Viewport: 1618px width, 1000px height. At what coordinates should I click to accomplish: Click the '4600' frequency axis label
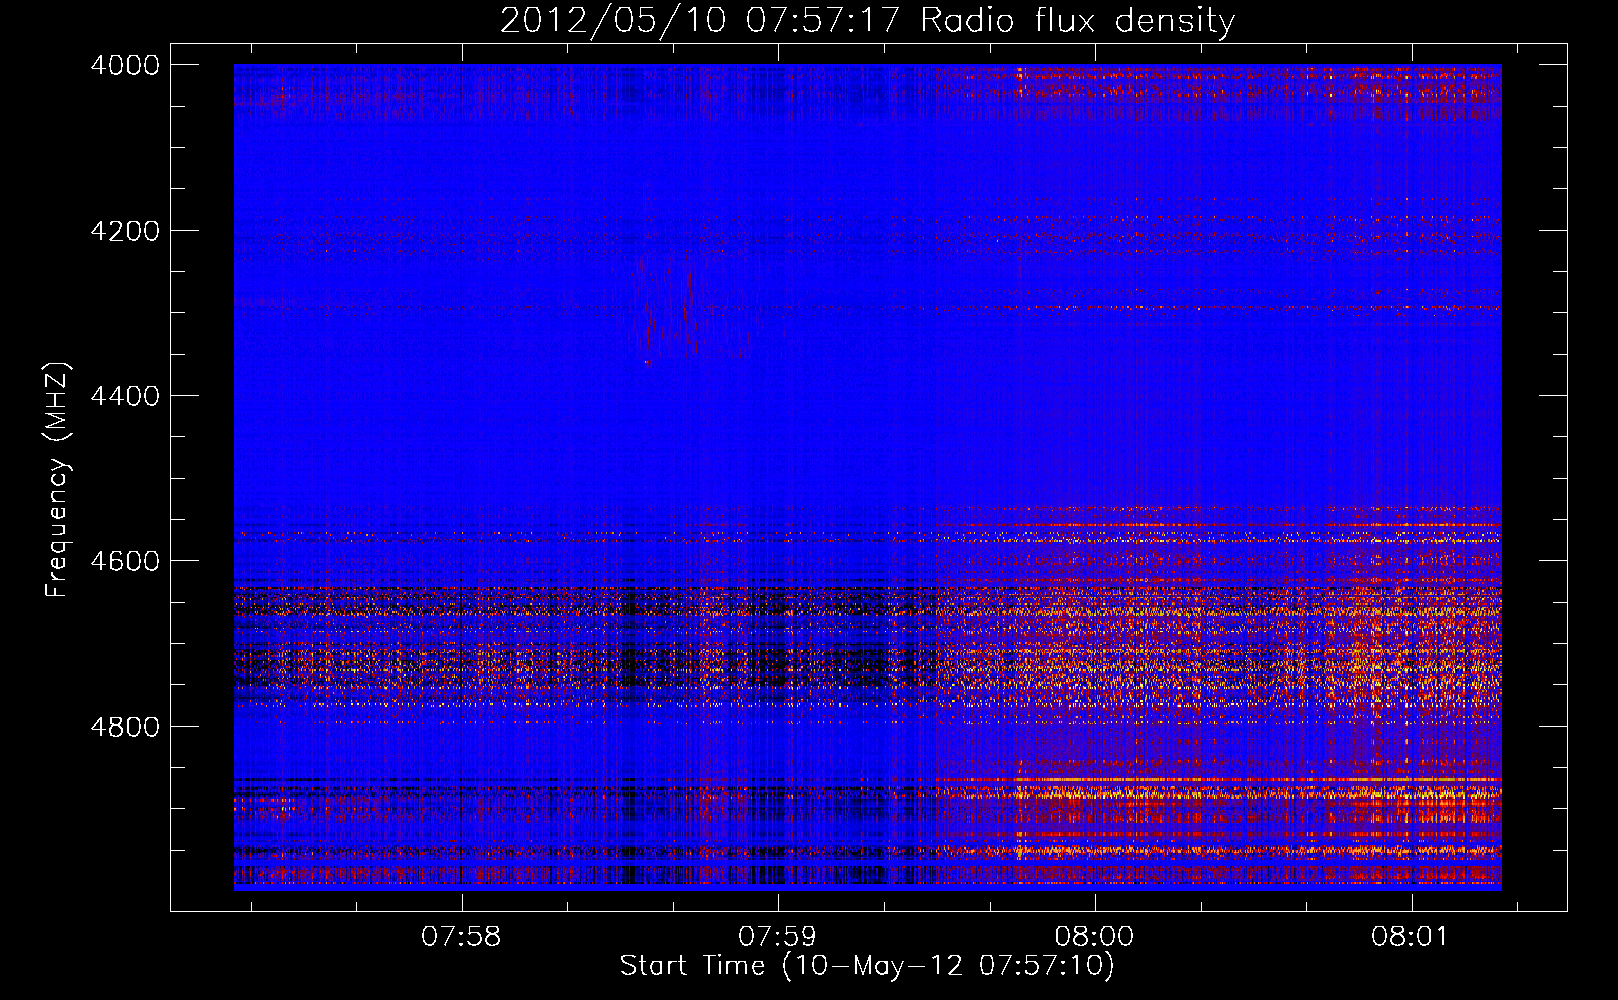coord(125,561)
